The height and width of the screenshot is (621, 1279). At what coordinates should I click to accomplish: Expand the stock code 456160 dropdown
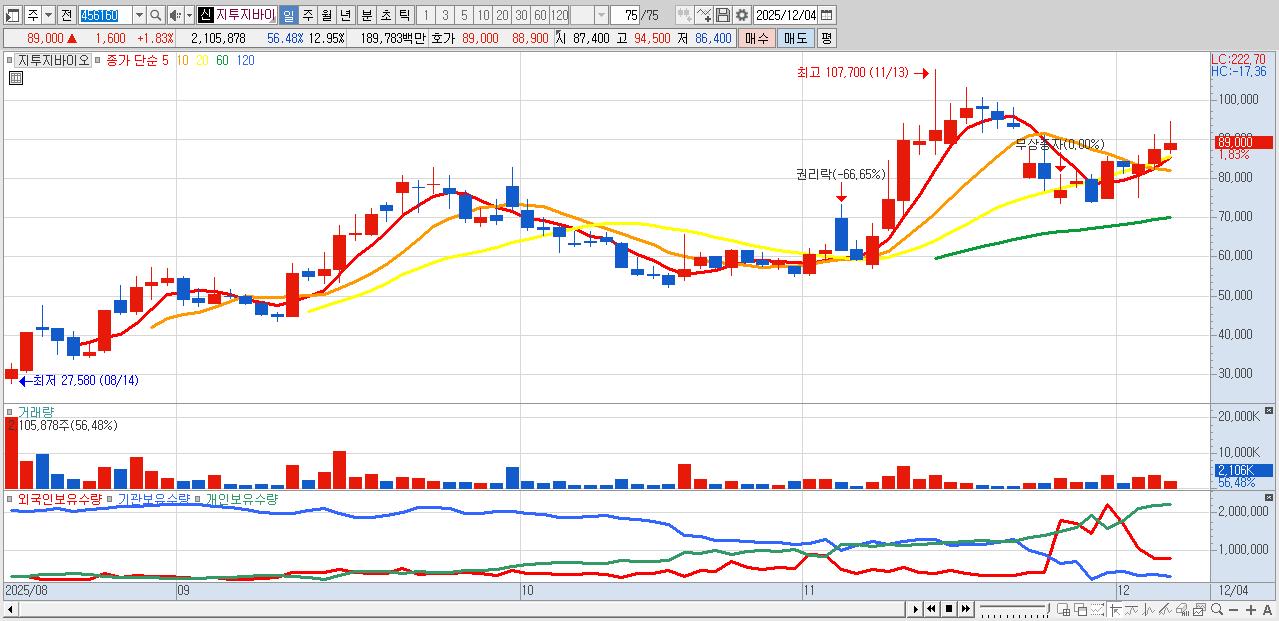pyautogui.click(x=139, y=15)
